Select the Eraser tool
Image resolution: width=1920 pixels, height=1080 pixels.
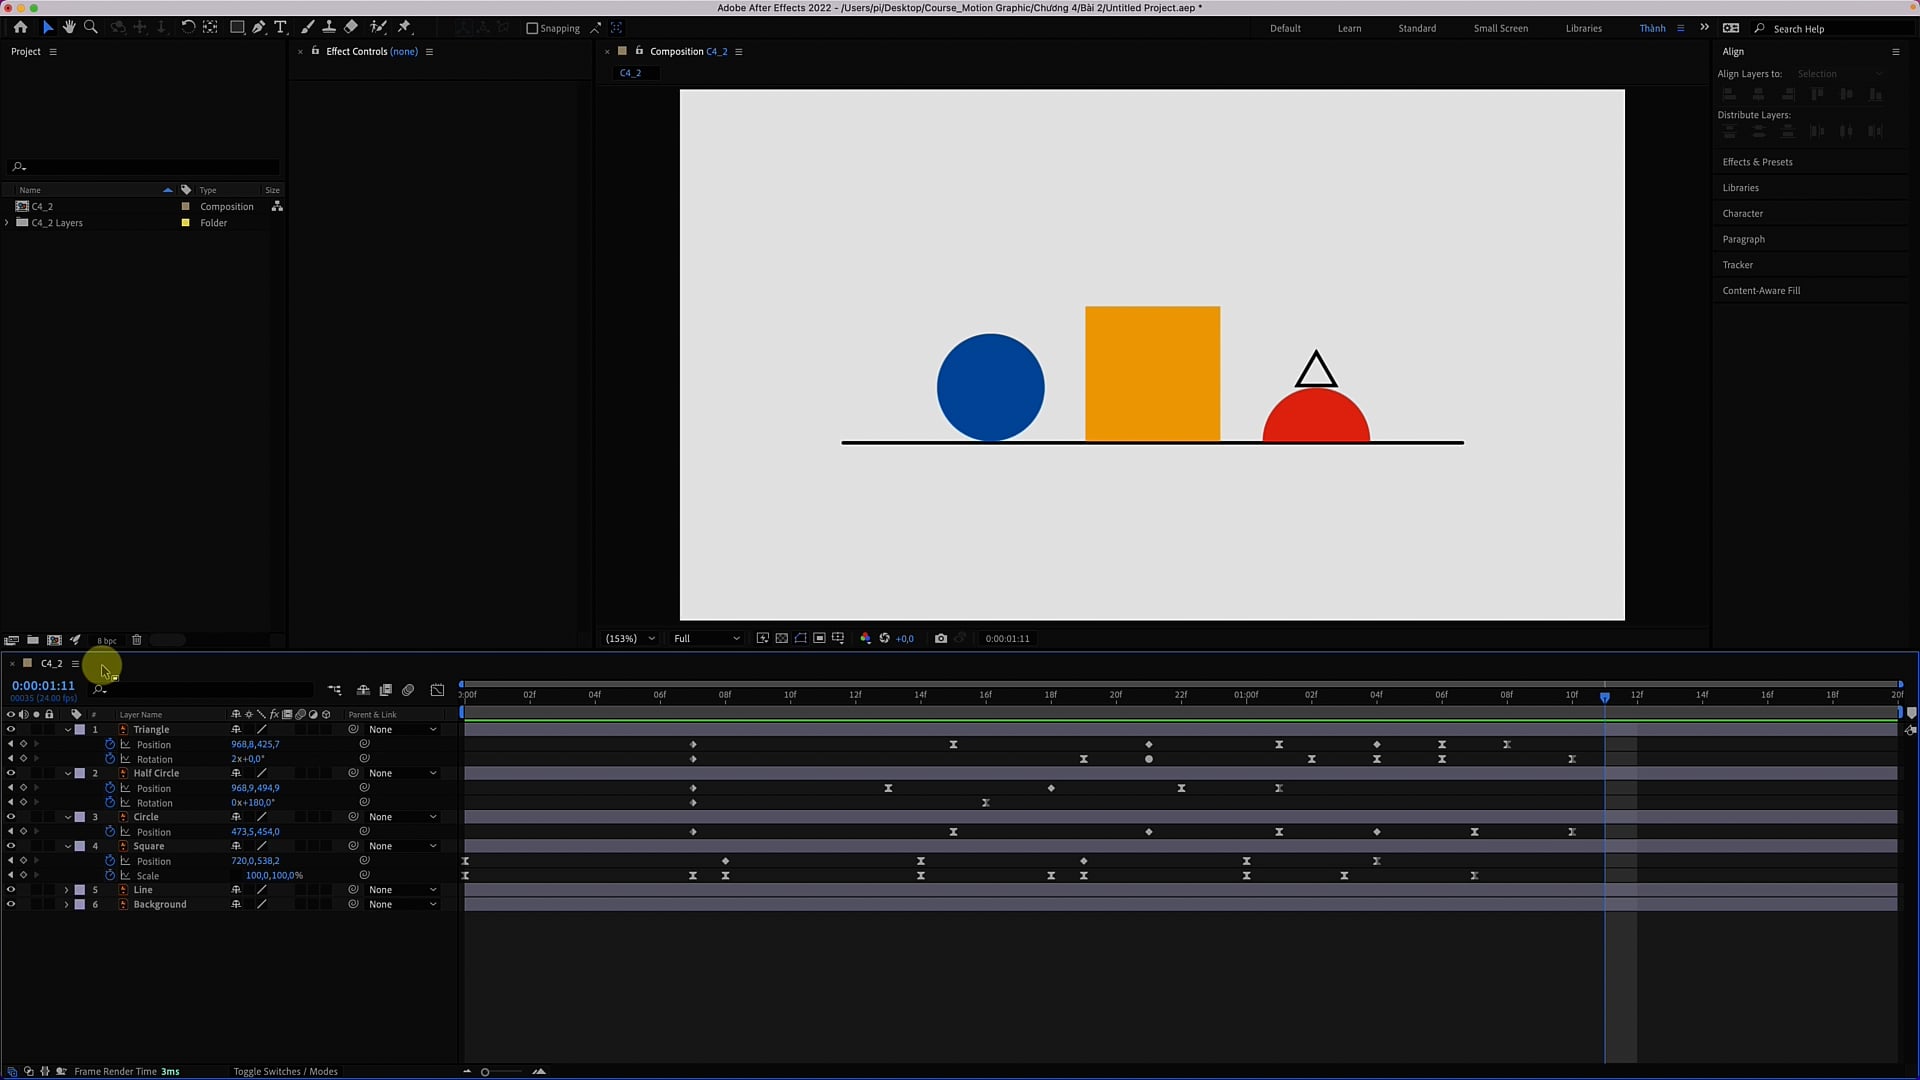(351, 27)
